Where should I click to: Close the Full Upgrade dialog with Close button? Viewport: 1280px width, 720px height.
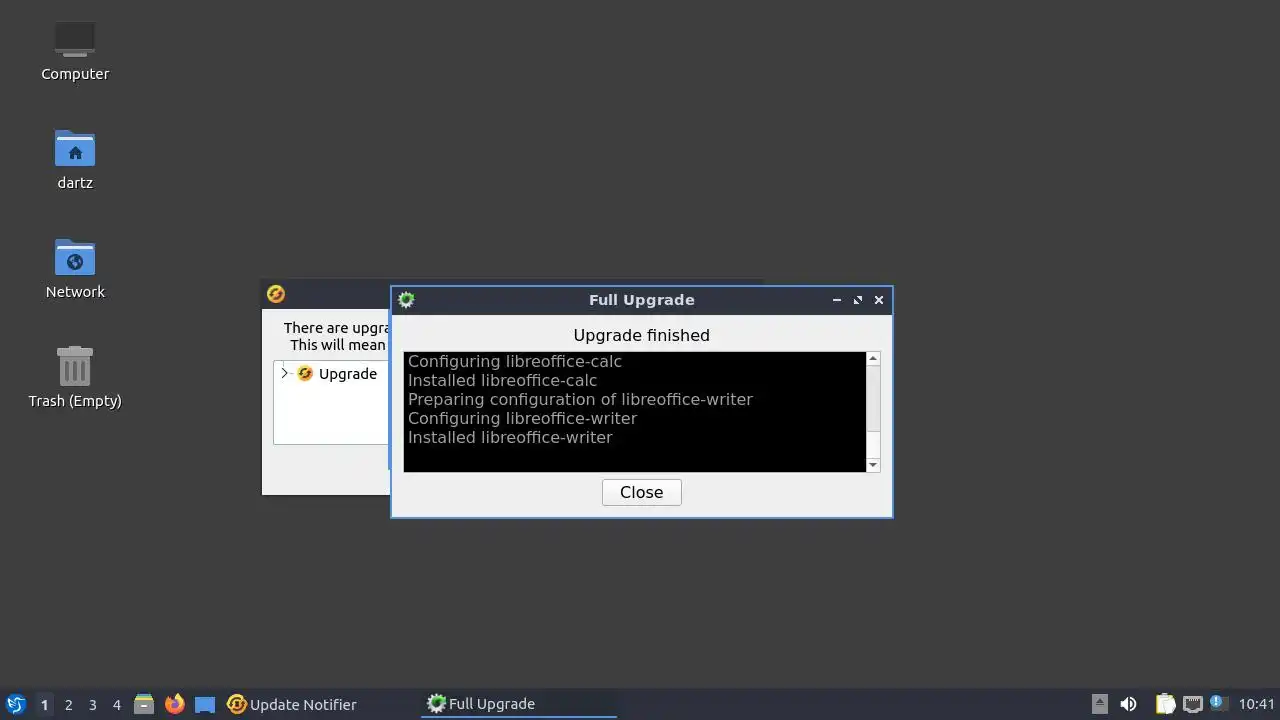tap(642, 492)
